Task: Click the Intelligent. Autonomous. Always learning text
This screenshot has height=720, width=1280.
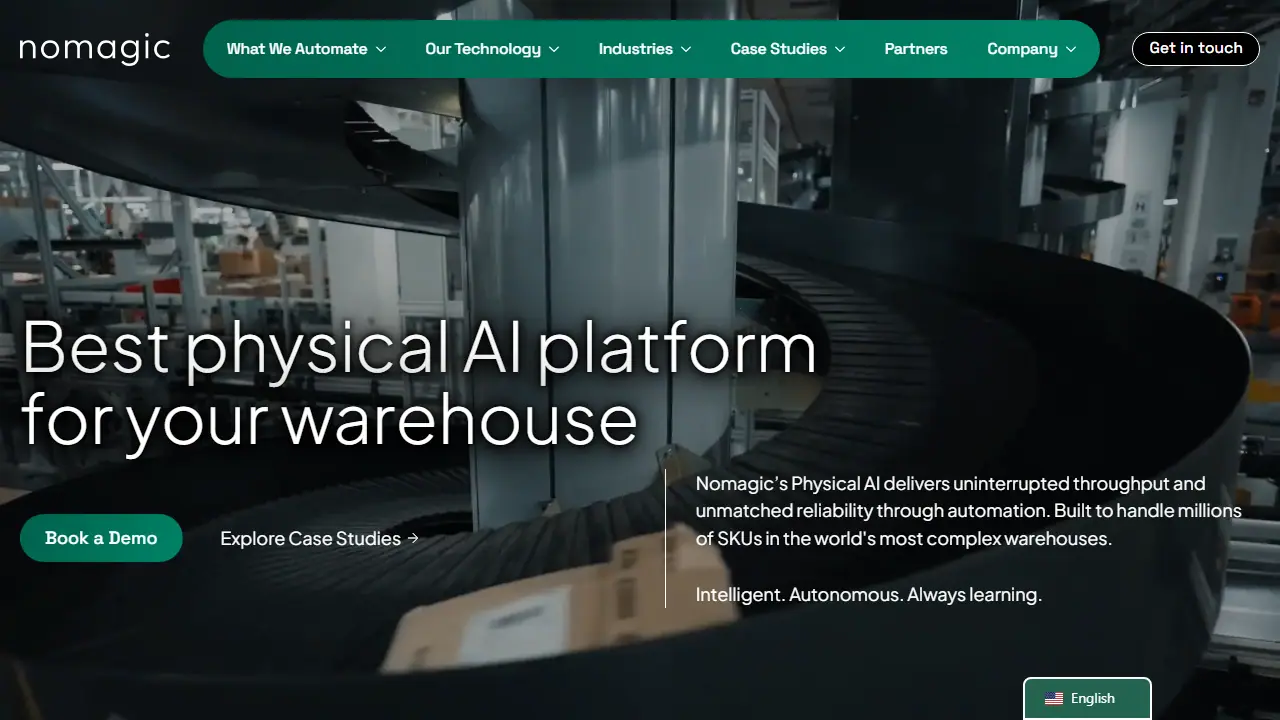Action: [869, 594]
